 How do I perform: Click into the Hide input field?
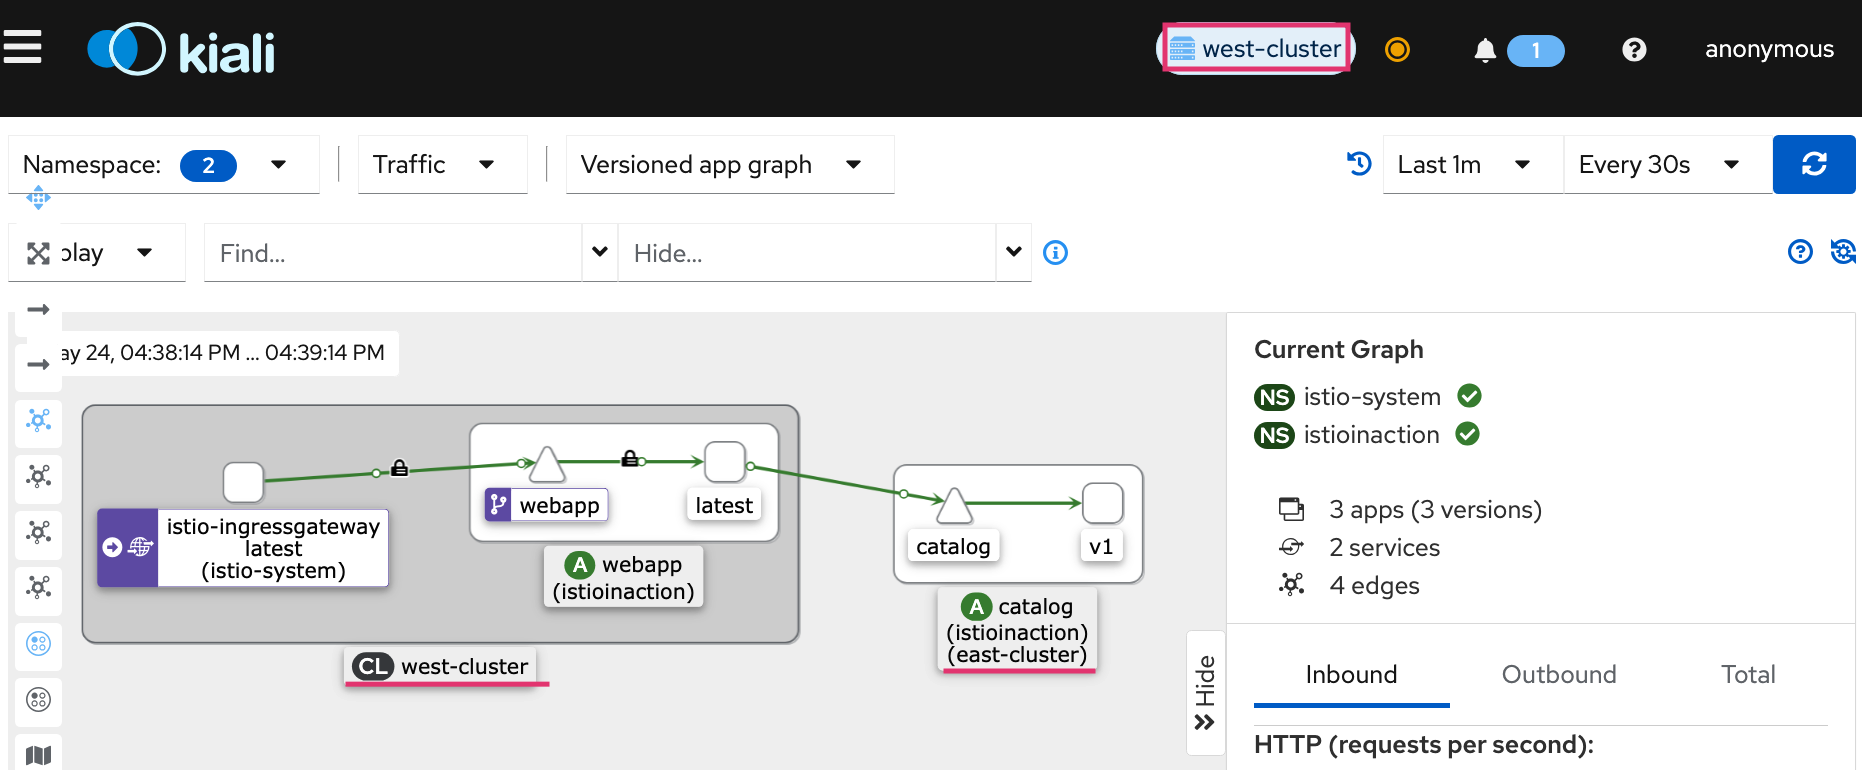coord(806,253)
